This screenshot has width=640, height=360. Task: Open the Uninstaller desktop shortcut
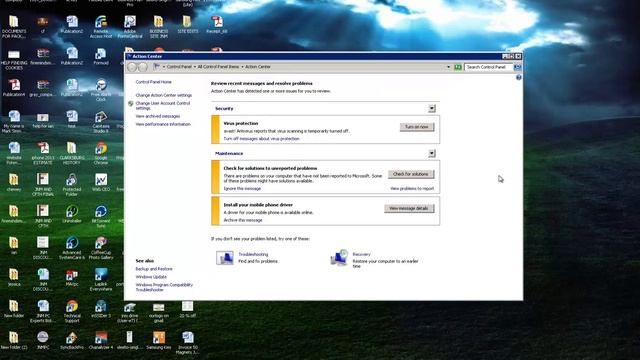coord(72,214)
